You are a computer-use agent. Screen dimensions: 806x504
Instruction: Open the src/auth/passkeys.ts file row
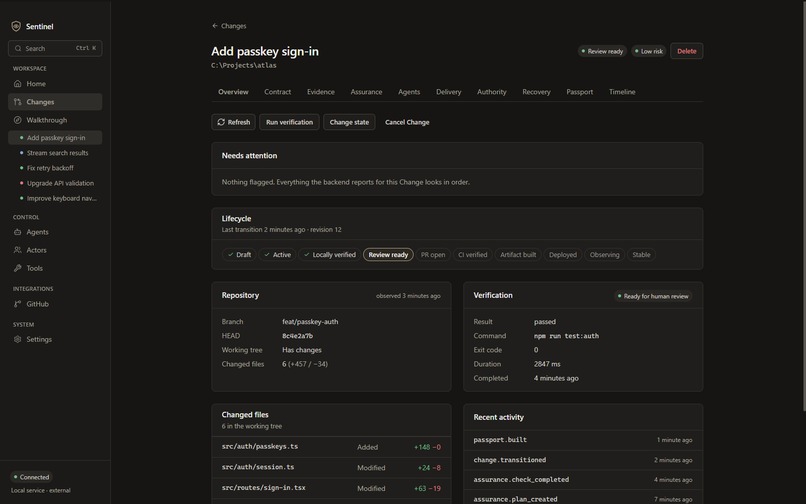pos(331,447)
